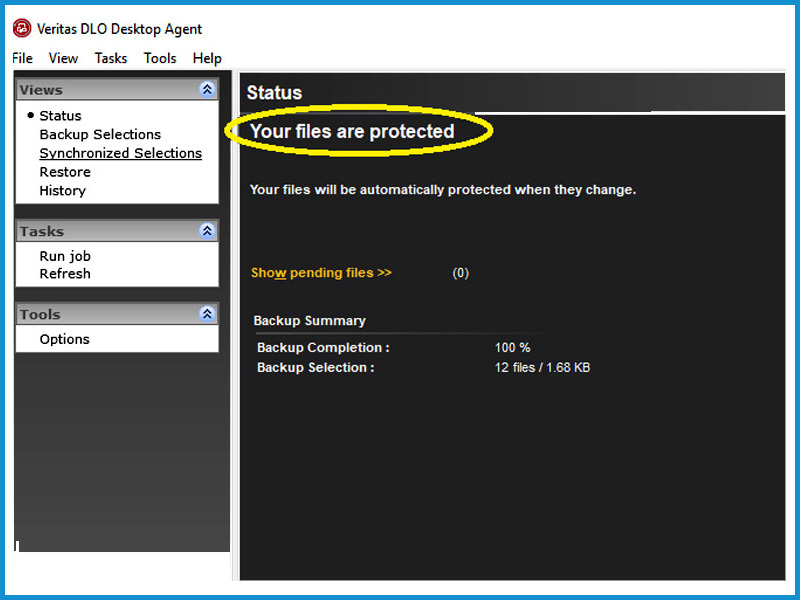
Task: Refresh the status using the Refresh task
Action: [65, 273]
